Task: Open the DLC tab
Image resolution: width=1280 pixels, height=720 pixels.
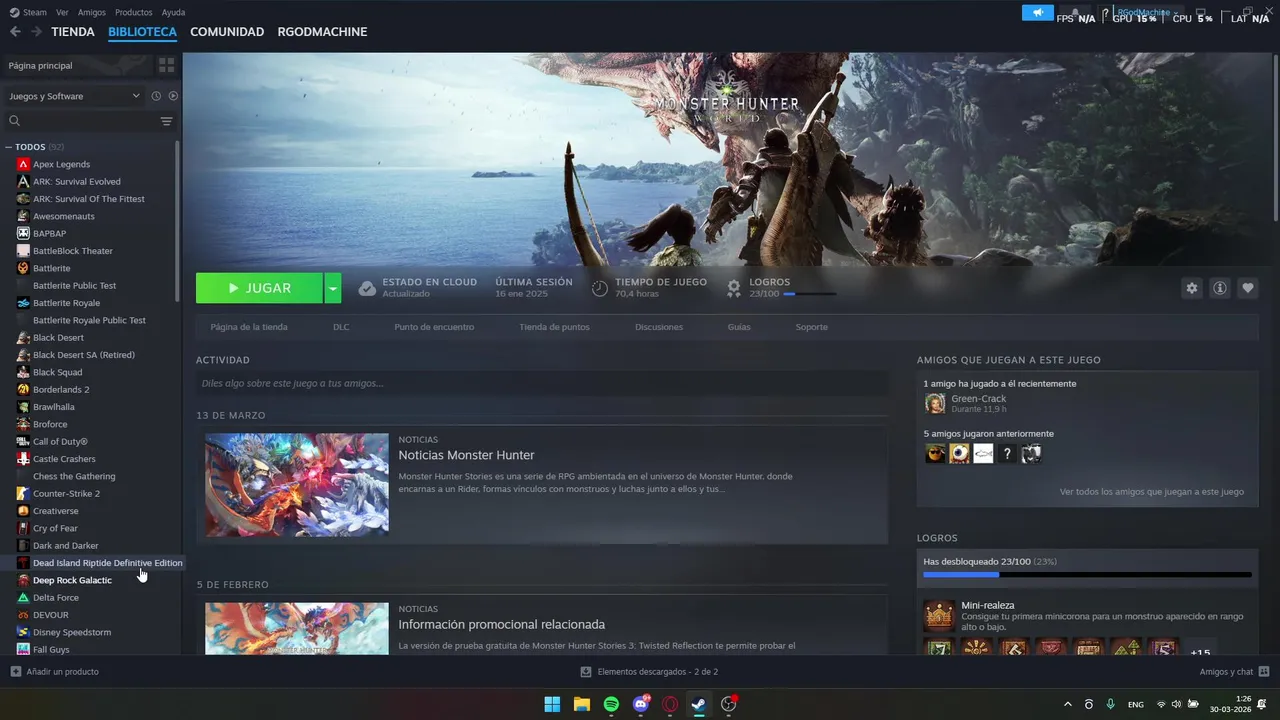Action: pyautogui.click(x=341, y=327)
